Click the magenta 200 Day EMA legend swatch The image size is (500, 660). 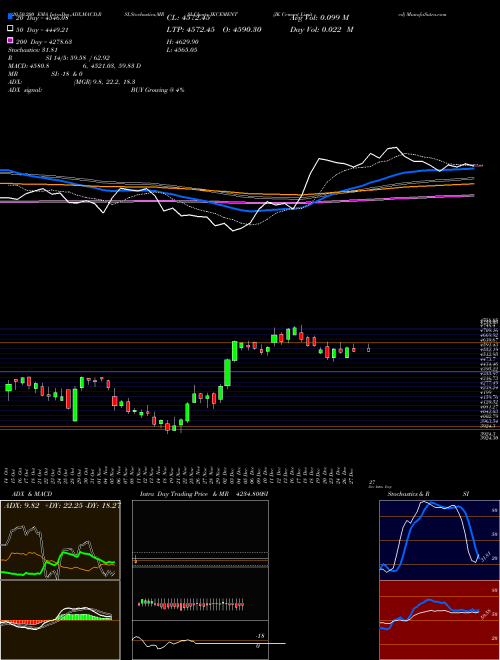tap(10, 41)
